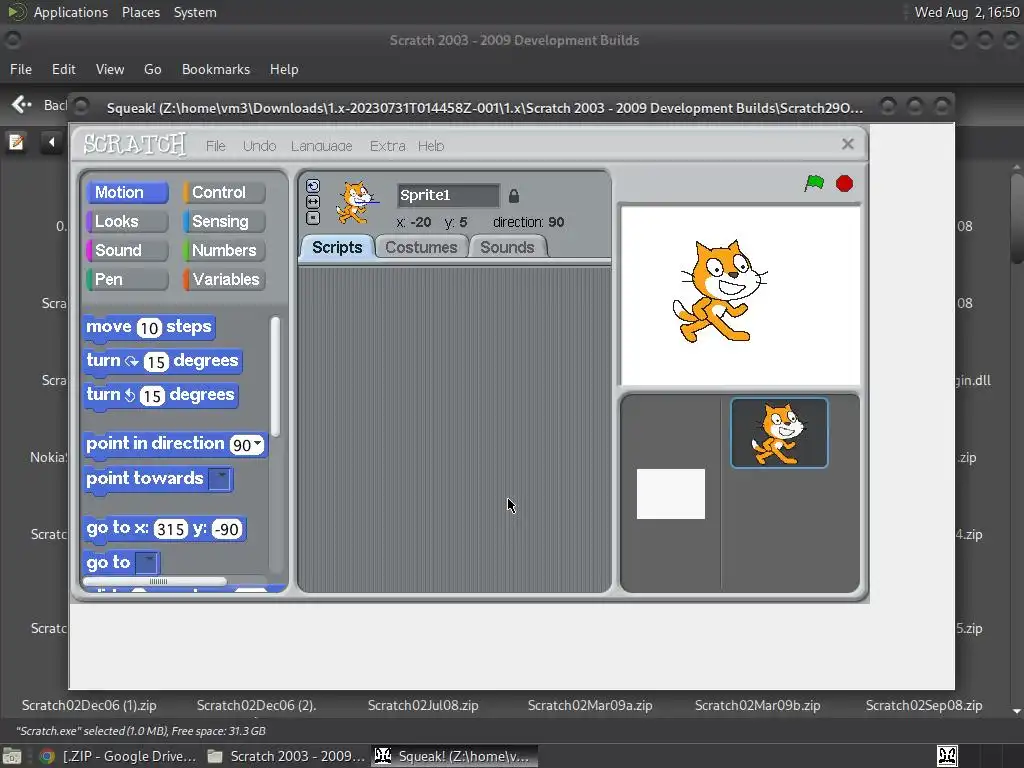1024x768 pixels.
Task: Select the Sound block category
Action: point(127,250)
